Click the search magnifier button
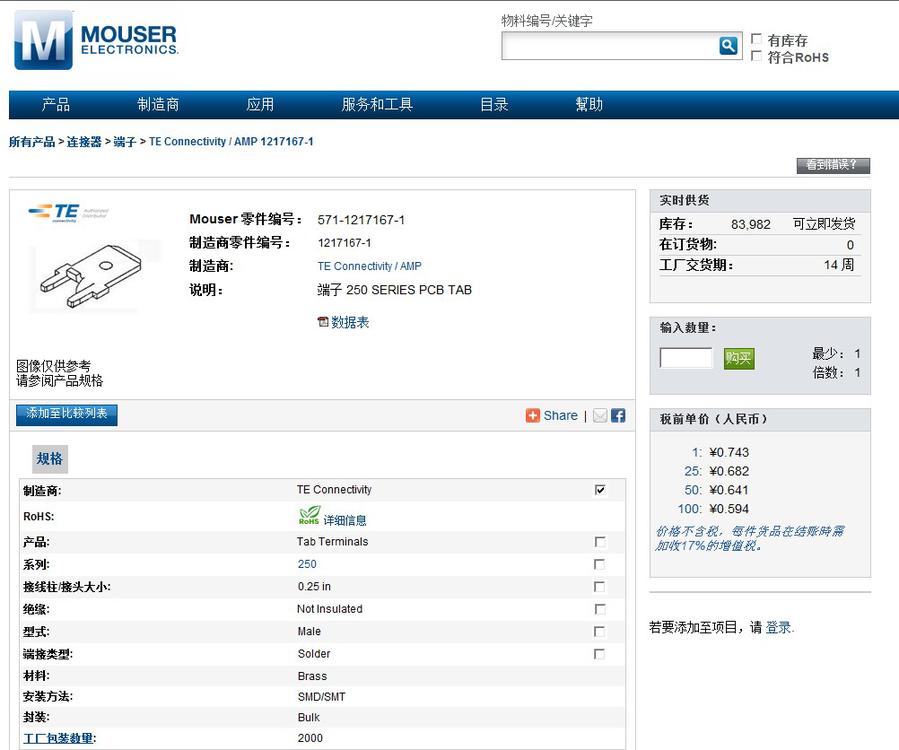The image size is (899, 750). 728,45
